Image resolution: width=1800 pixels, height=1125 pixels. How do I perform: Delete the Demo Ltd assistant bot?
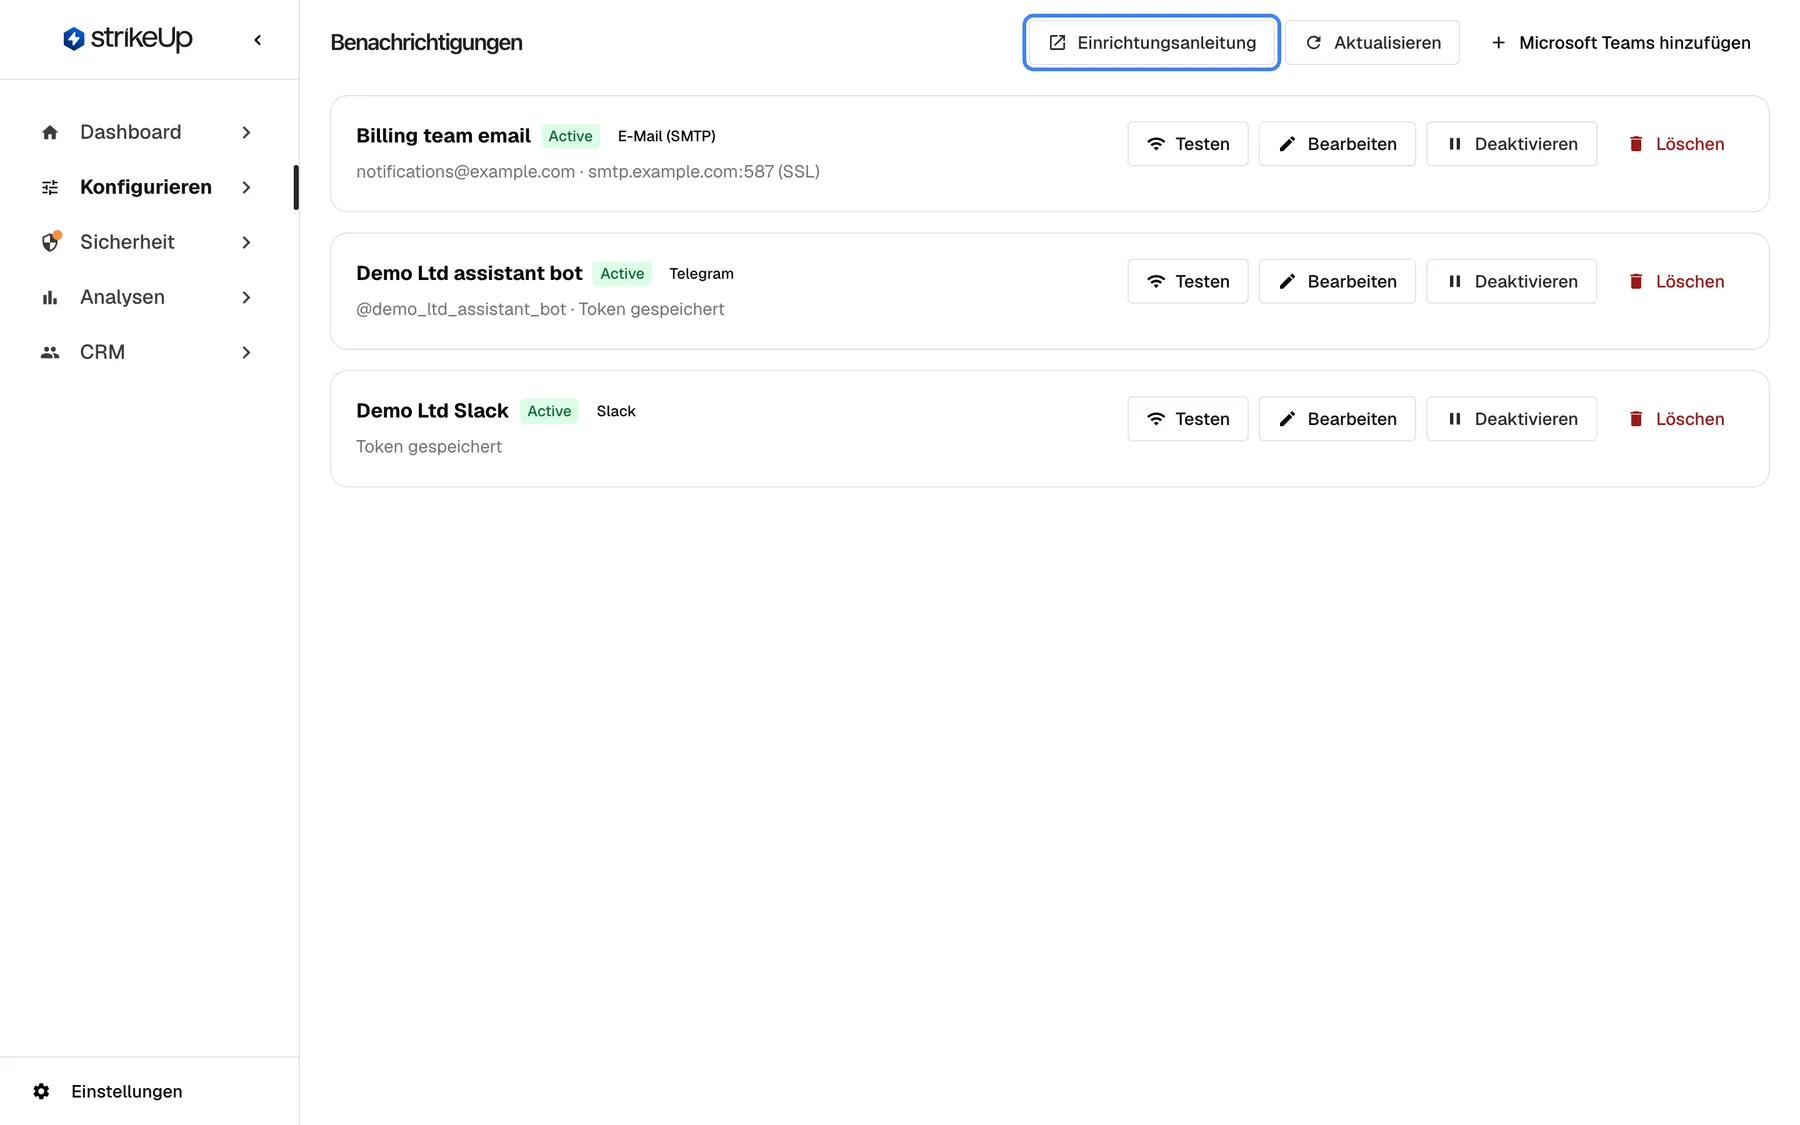[x=1676, y=281]
